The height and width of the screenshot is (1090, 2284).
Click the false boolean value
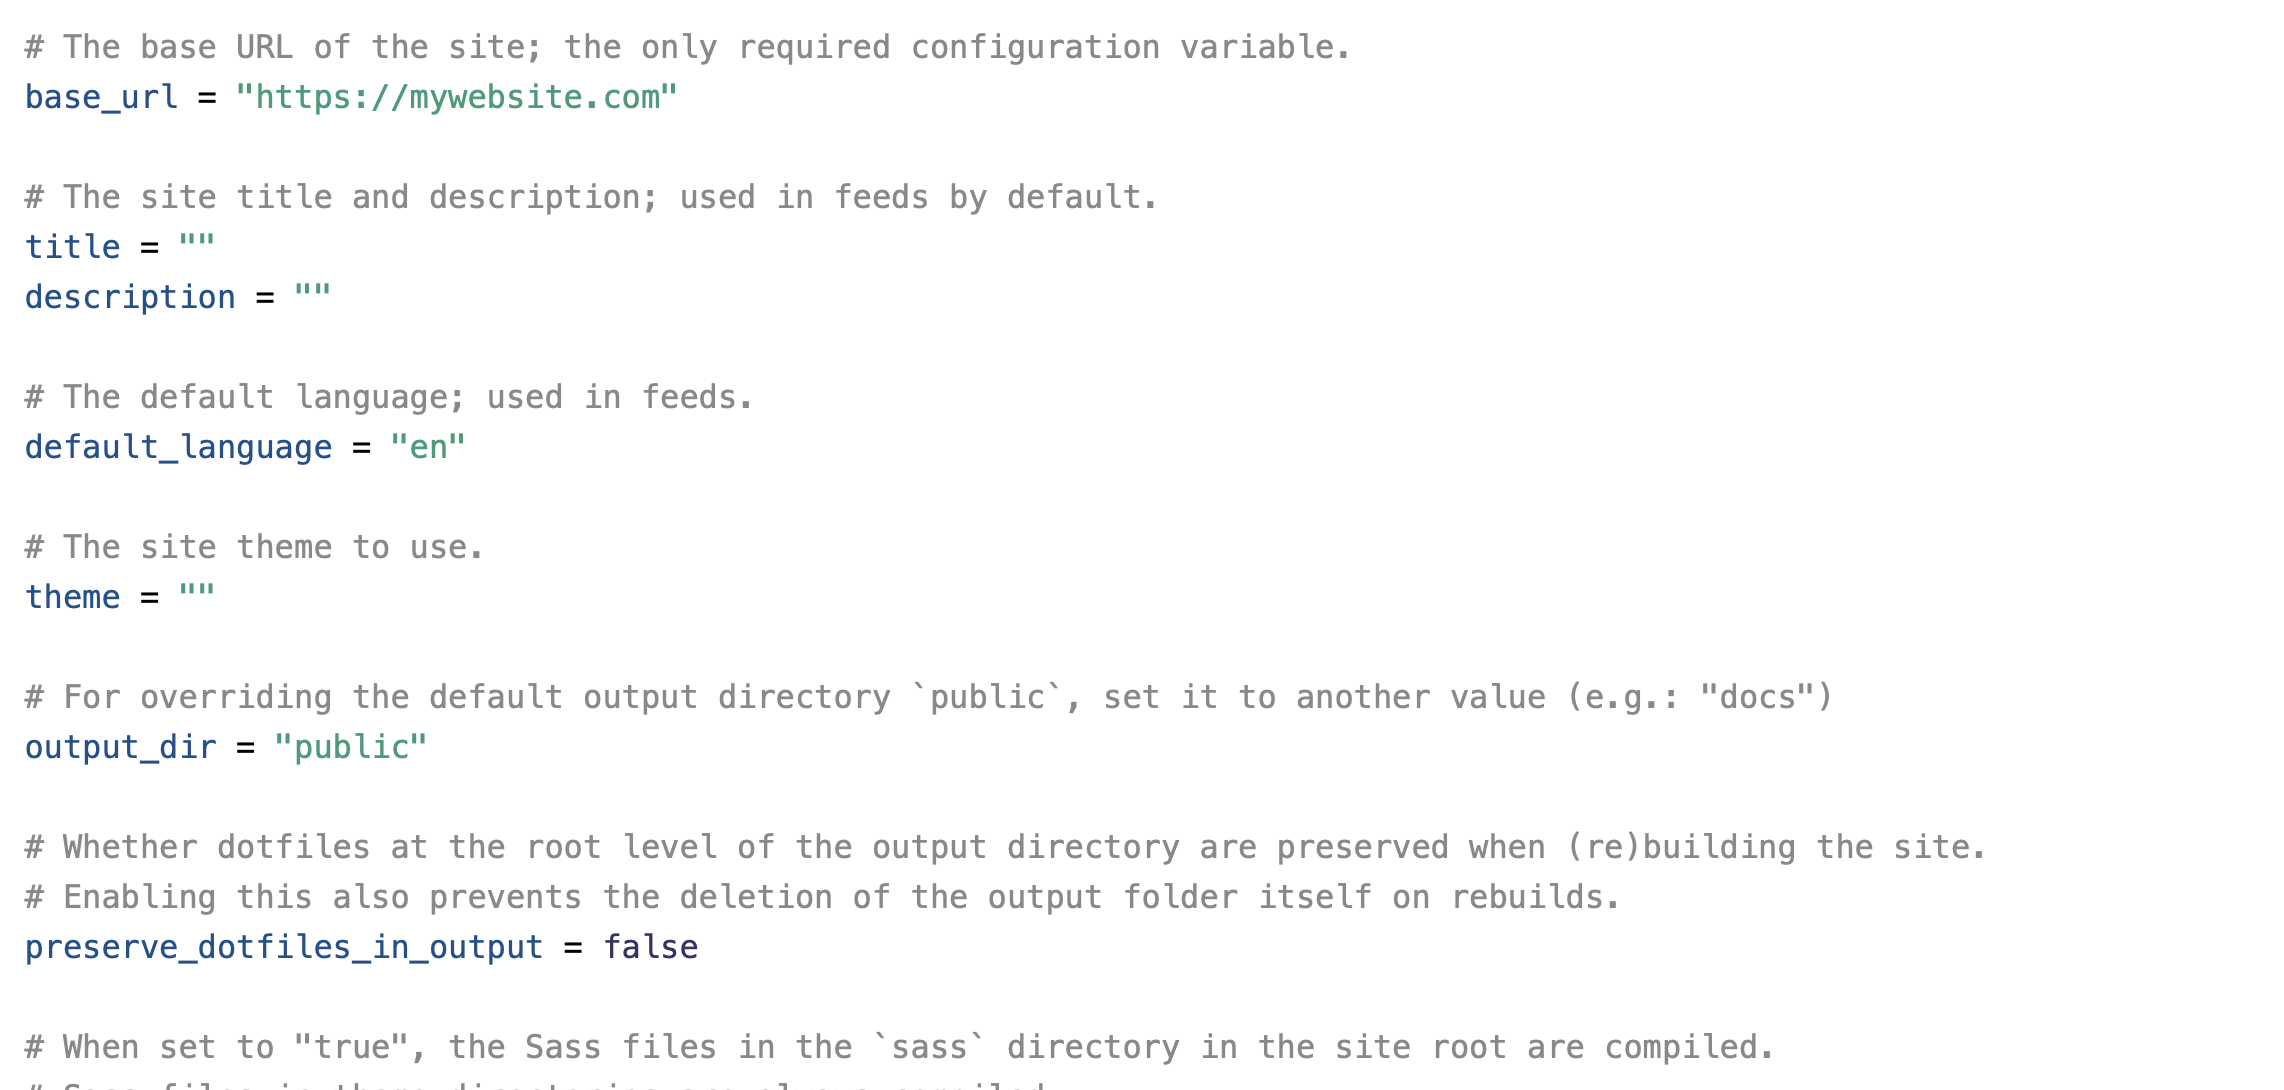click(651, 947)
